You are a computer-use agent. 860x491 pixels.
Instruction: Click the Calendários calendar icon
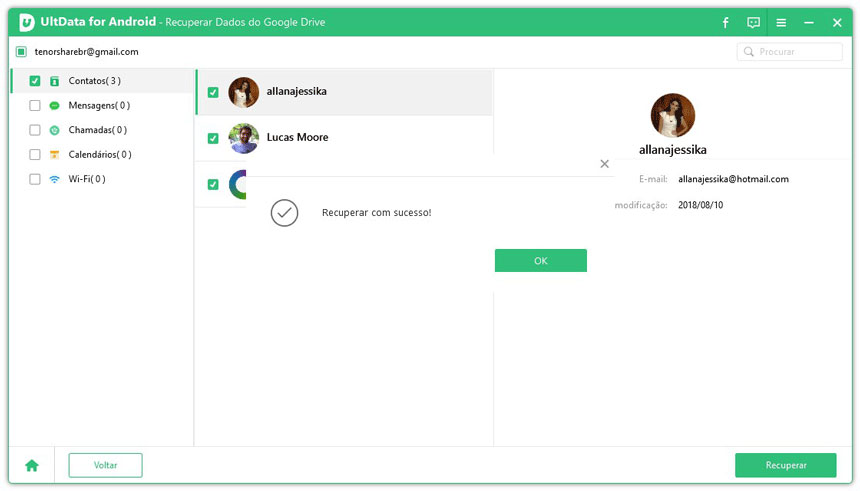tap(54, 155)
